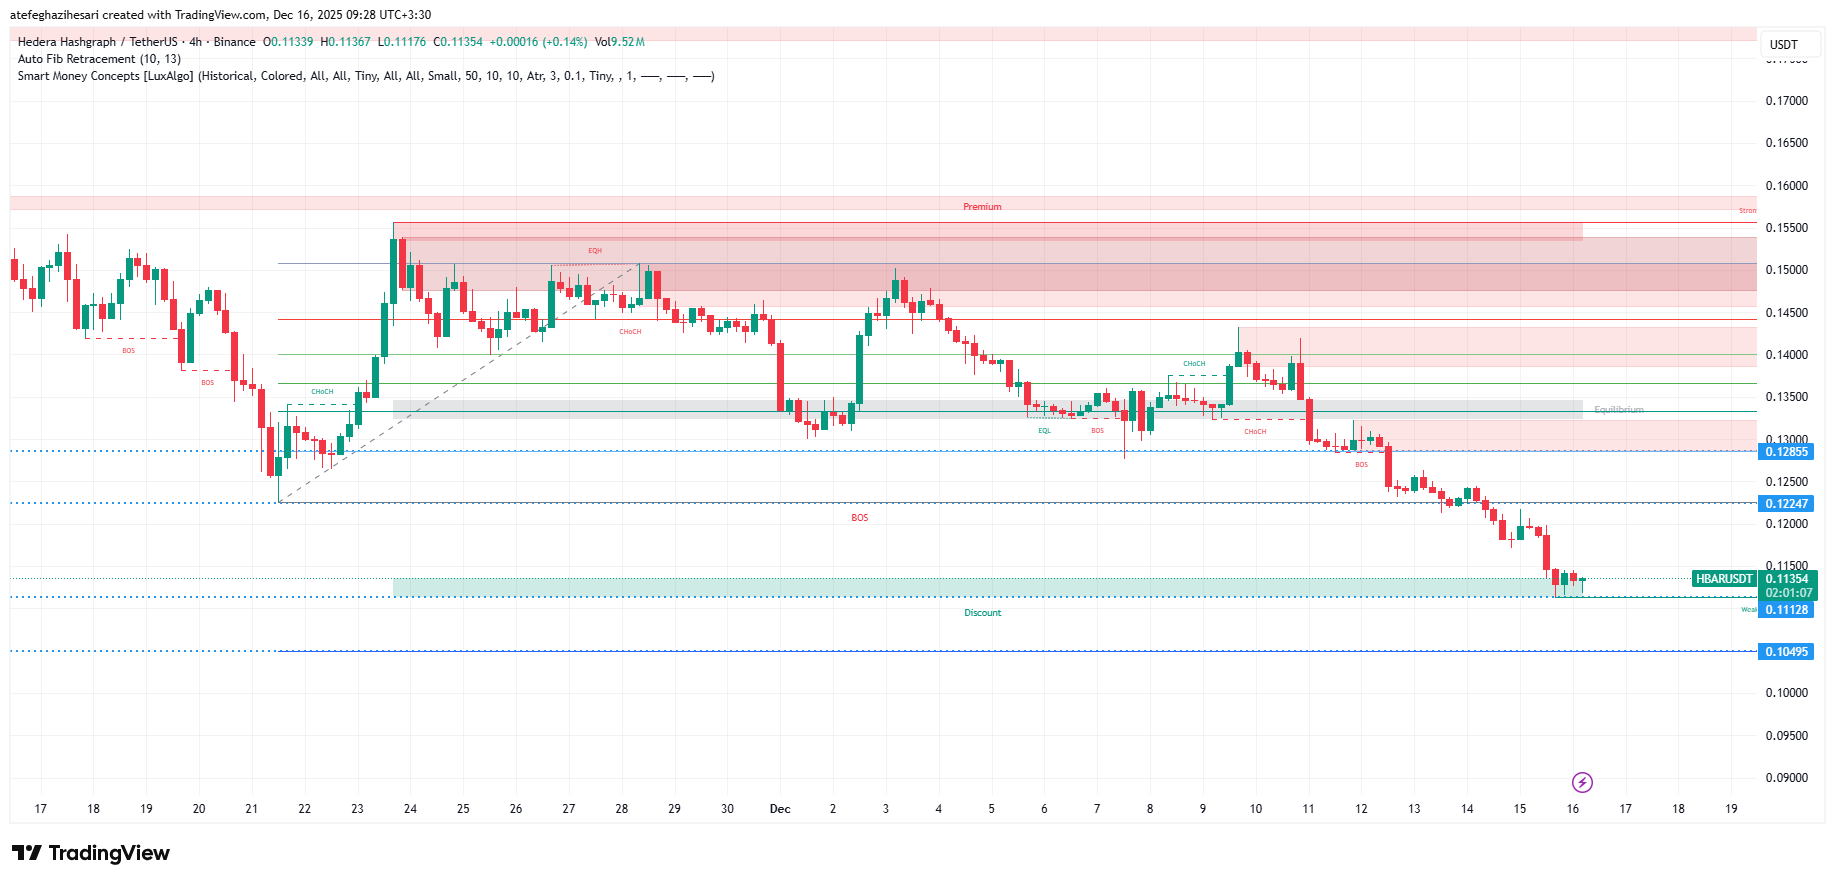1835x883 pixels.
Task: Click the HBARUSDT price tag
Action: (x=1724, y=579)
